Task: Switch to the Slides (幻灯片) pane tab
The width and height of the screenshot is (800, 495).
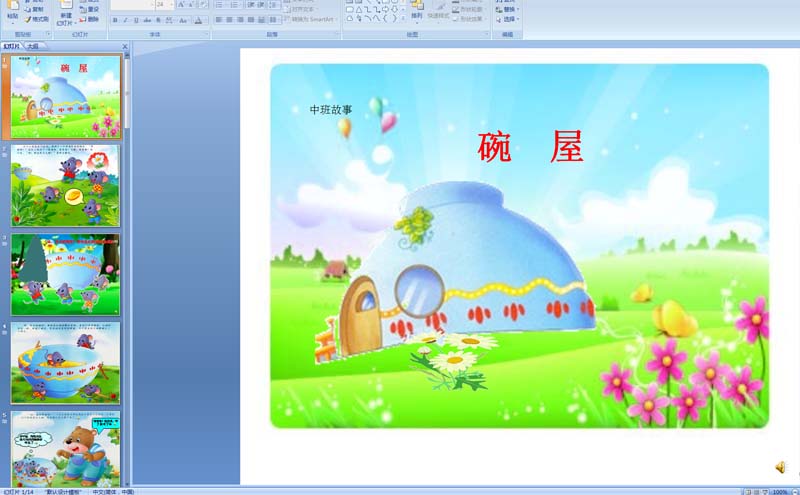Action: coord(11,46)
